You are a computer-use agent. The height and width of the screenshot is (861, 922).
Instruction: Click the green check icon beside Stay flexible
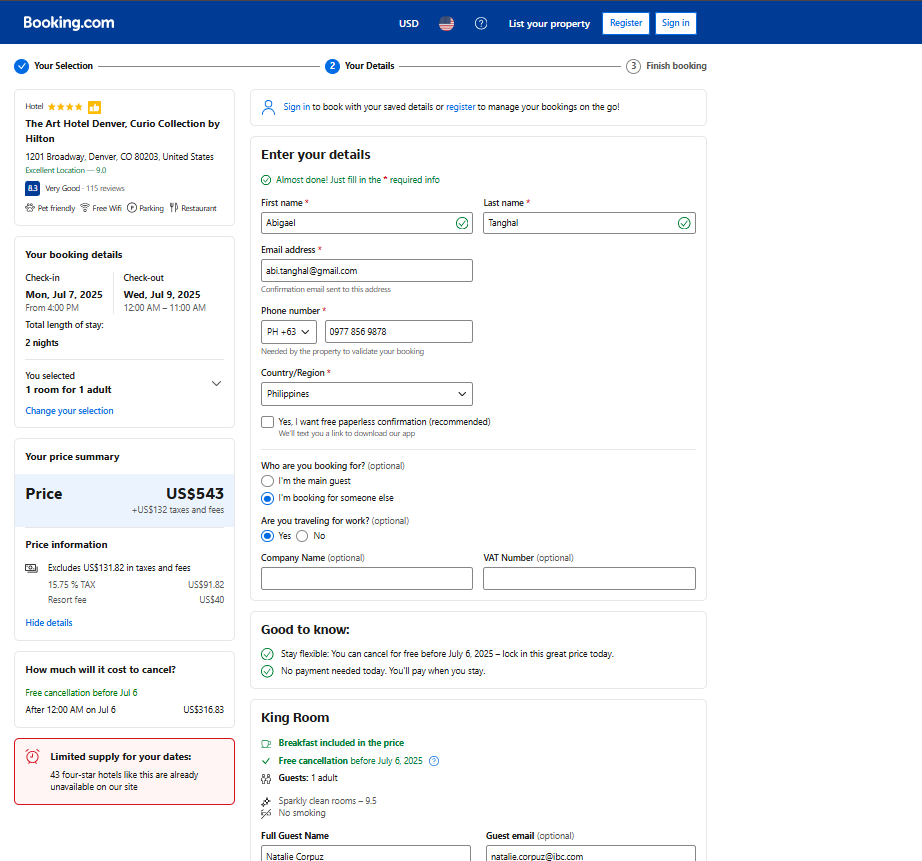(x=267, y=654)
